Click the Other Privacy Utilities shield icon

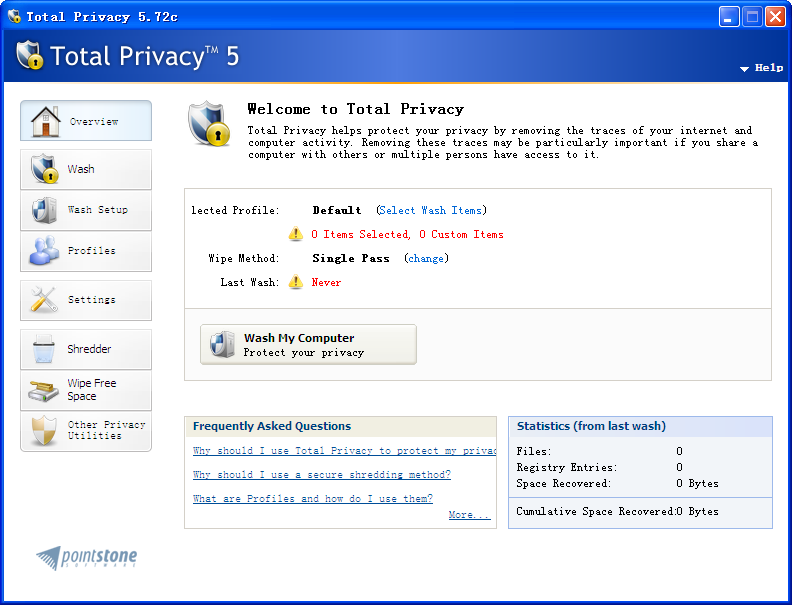(44, 431)
